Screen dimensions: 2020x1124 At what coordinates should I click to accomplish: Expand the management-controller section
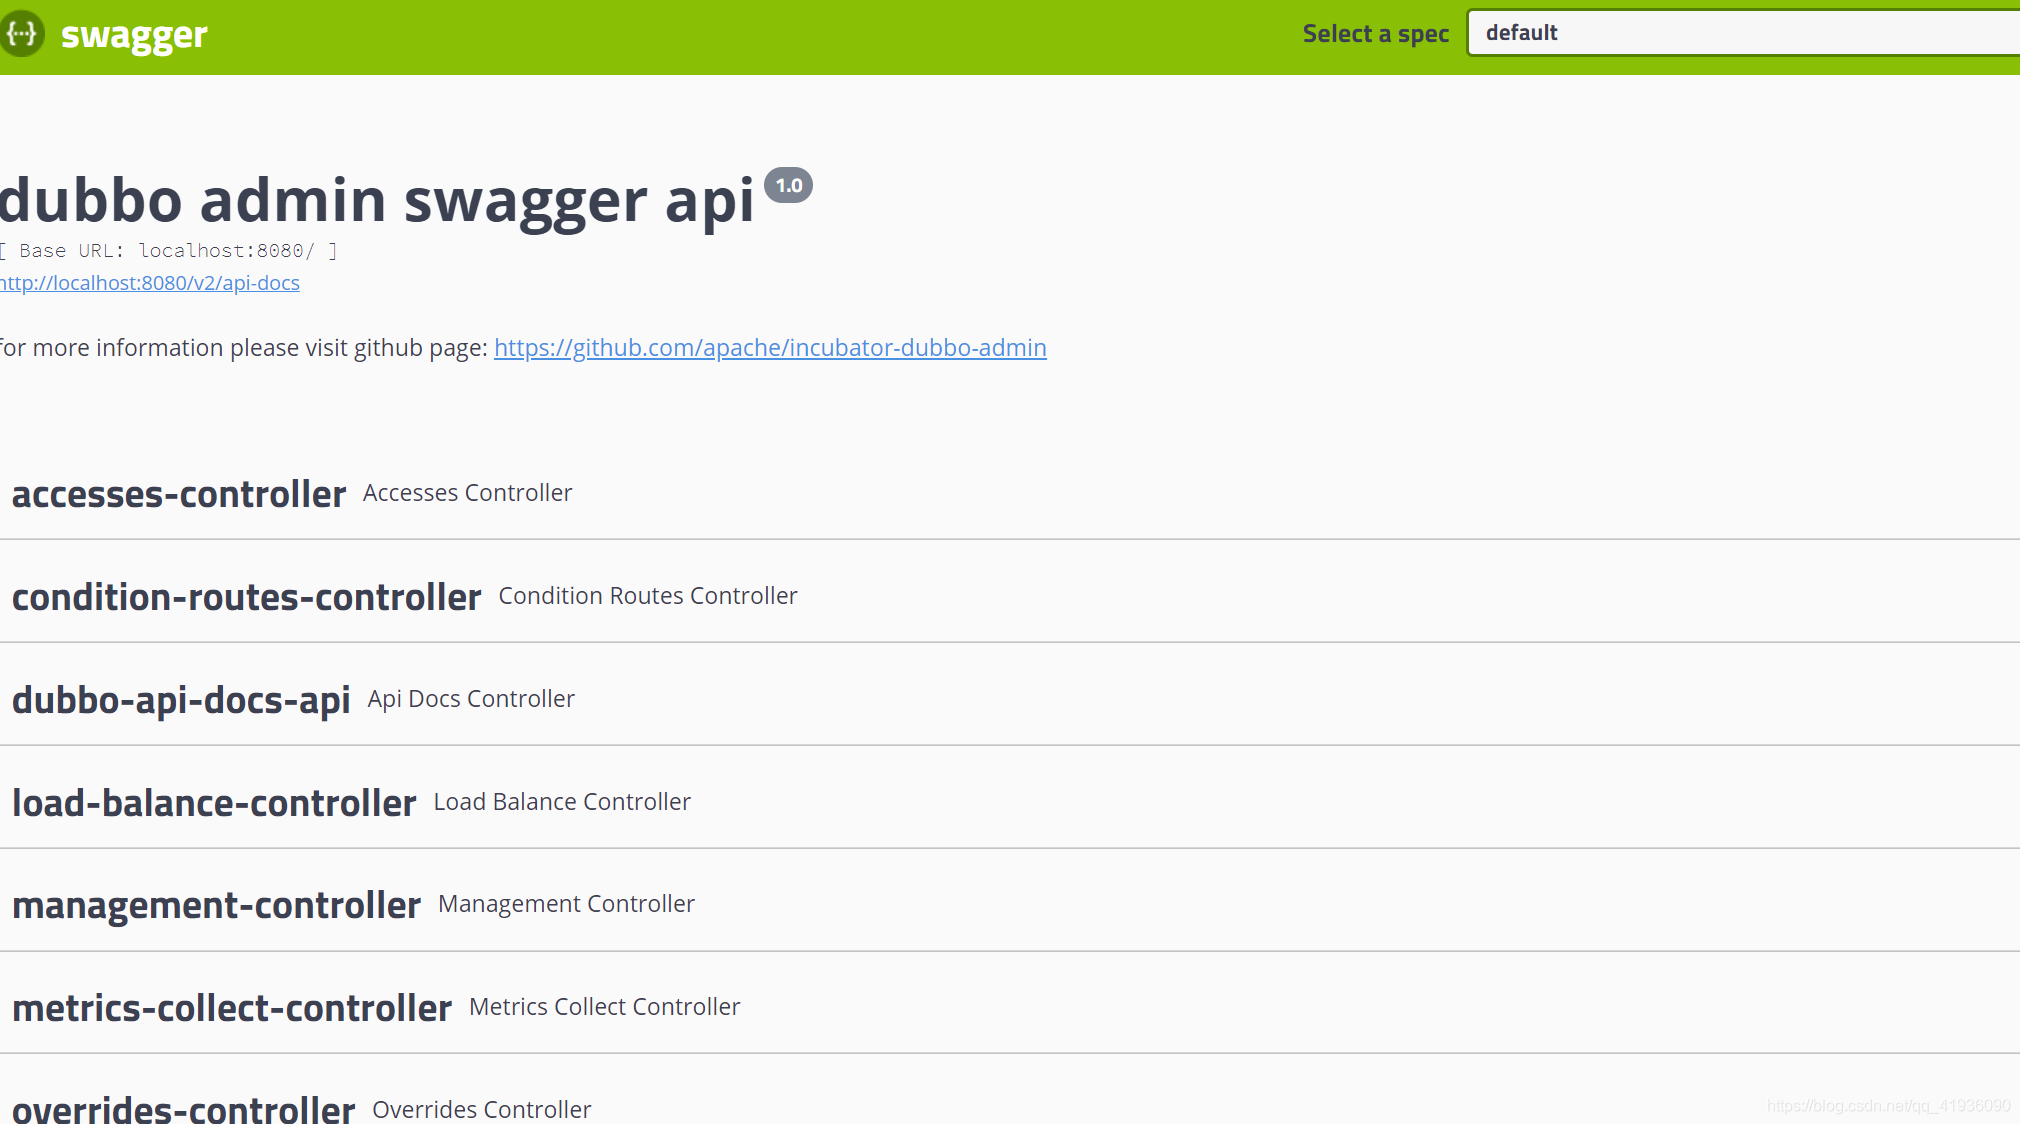(x=216, y=905)
